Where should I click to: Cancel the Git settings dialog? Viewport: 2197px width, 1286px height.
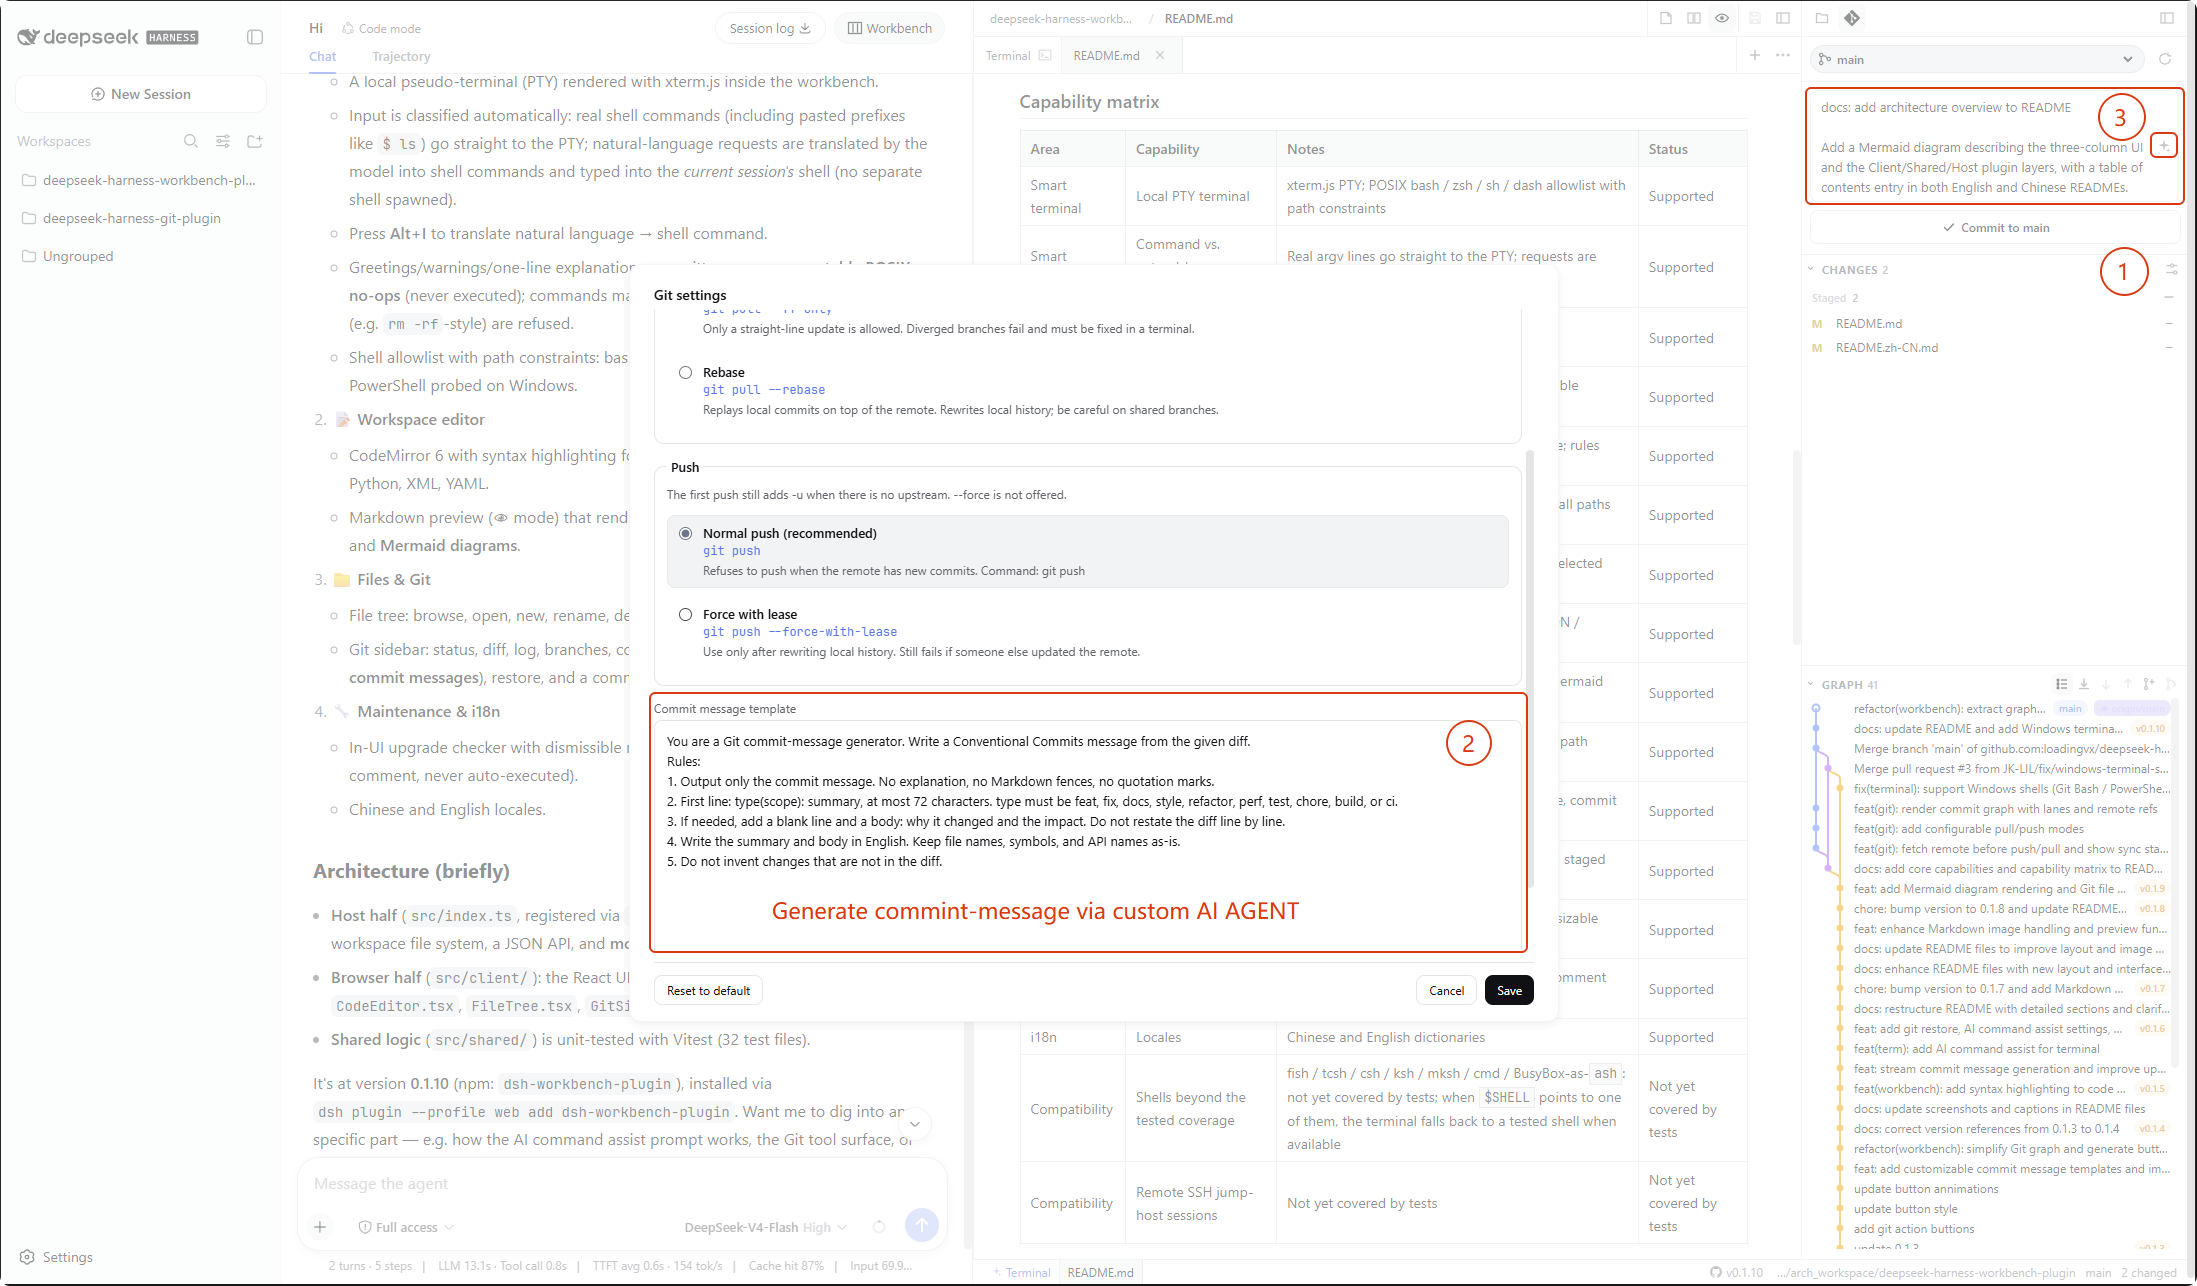1446,990
